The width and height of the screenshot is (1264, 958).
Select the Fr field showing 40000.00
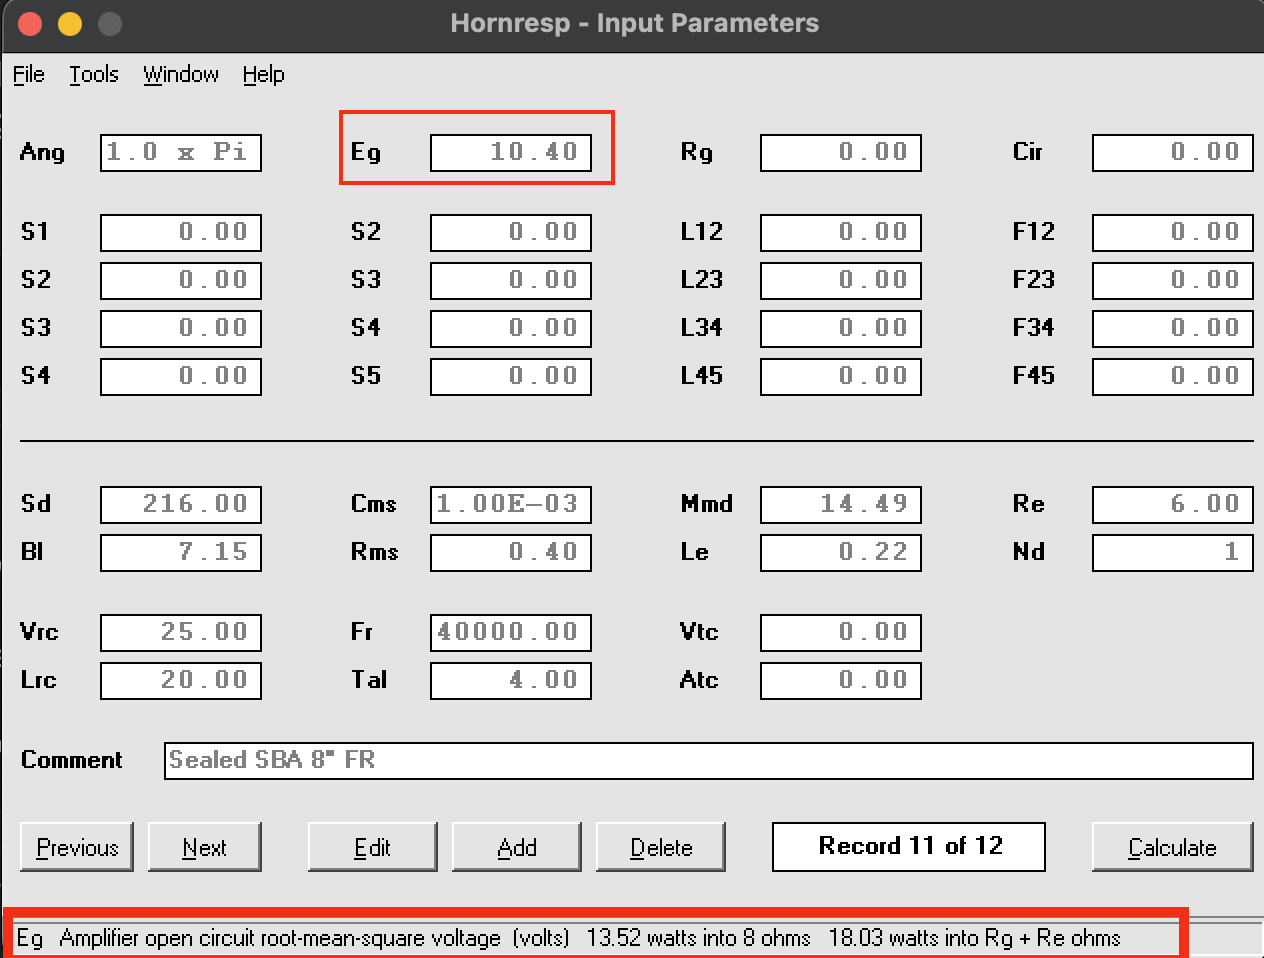511,633
